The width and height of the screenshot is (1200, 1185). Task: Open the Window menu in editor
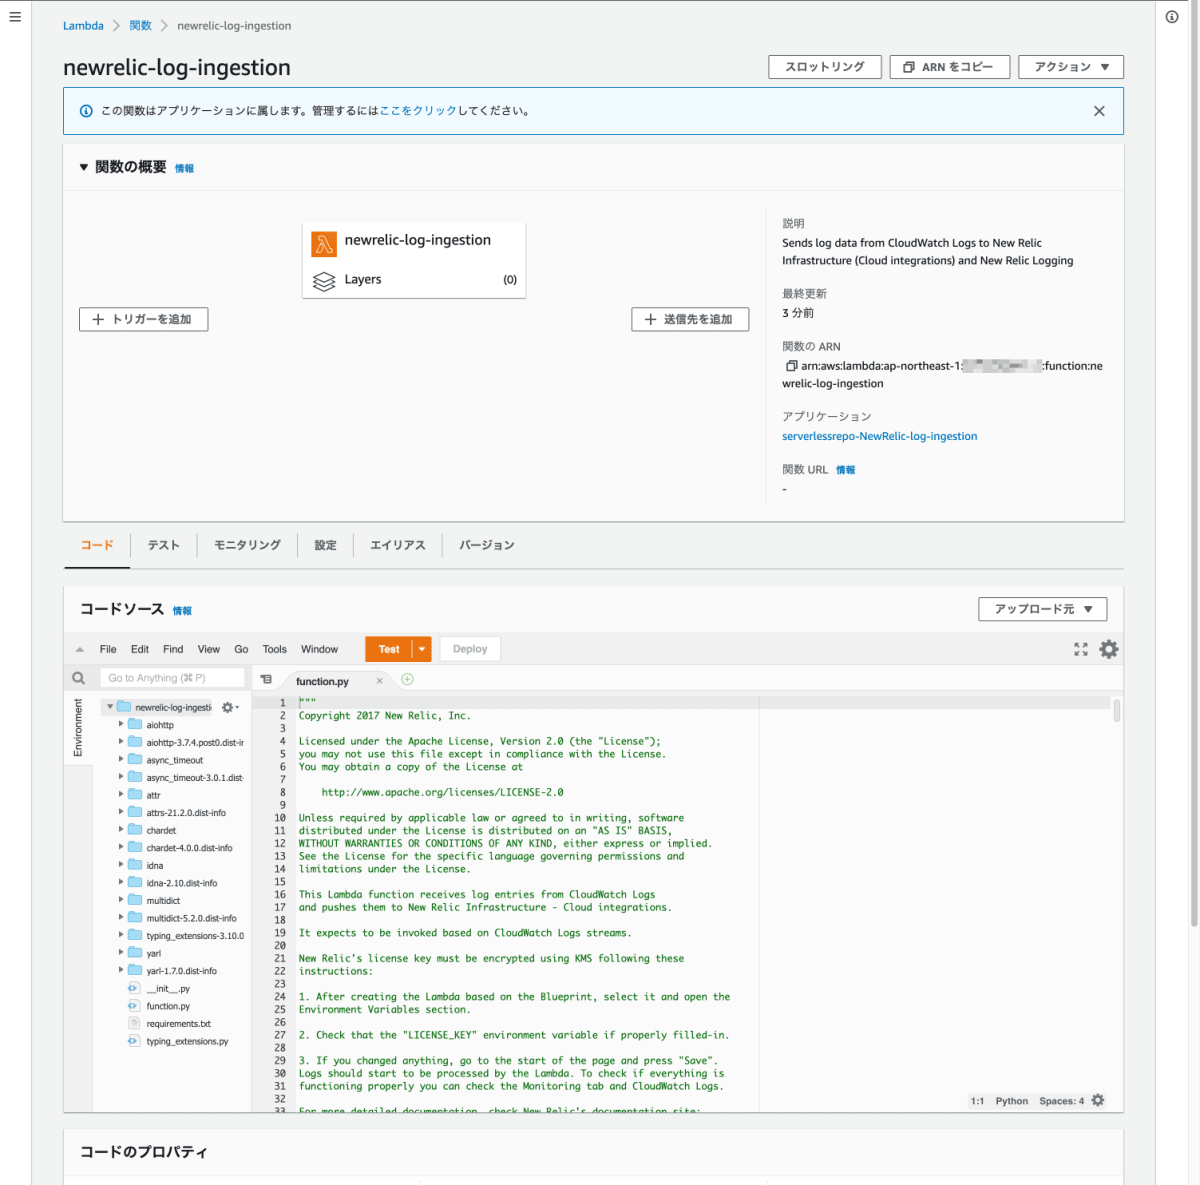pyautogui.click(x=320, y=649)
